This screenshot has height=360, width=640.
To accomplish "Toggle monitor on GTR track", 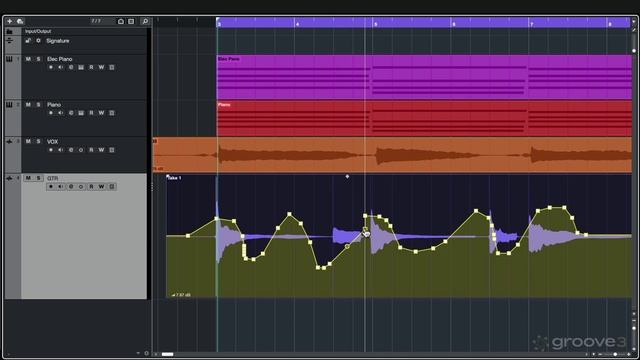I will point(61,187).
